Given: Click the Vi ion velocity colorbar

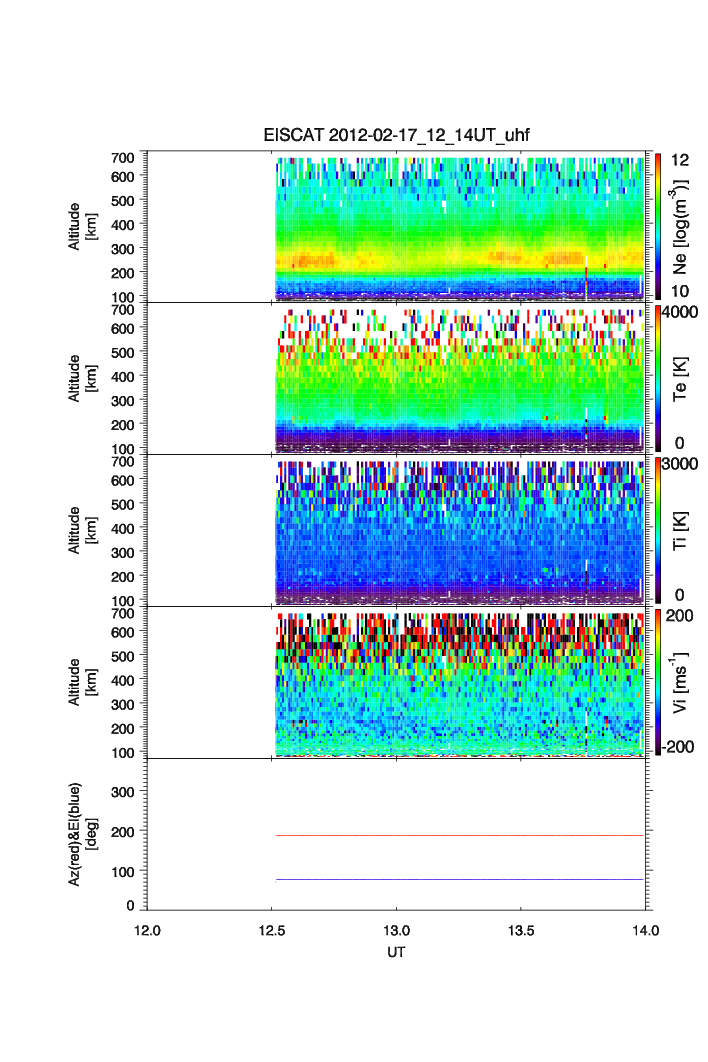Looking at the screenshot, I should pos(657,682).
